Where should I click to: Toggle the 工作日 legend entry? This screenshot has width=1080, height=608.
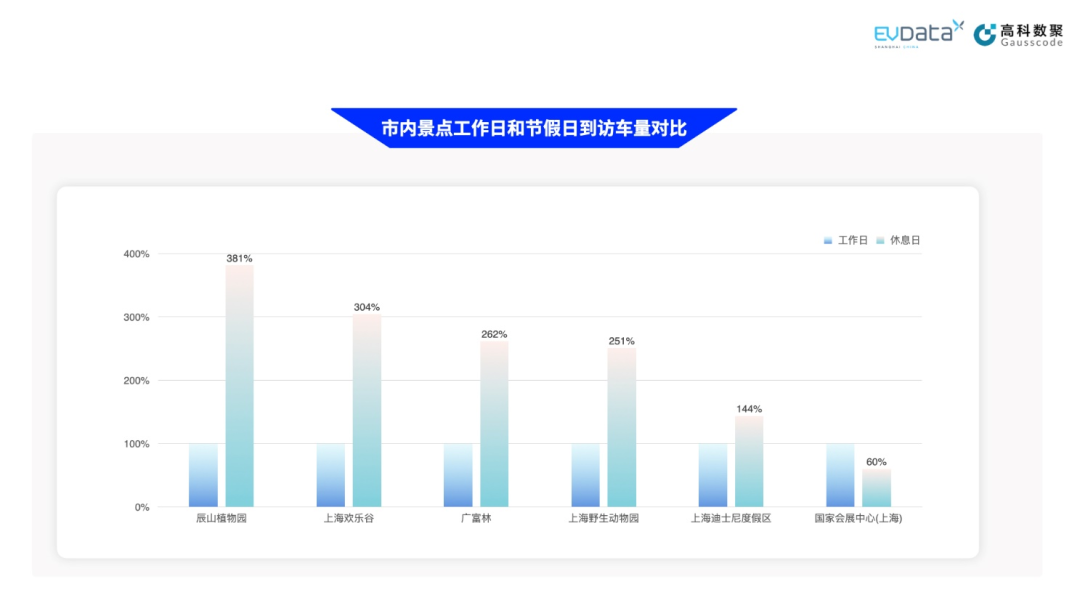847,241
